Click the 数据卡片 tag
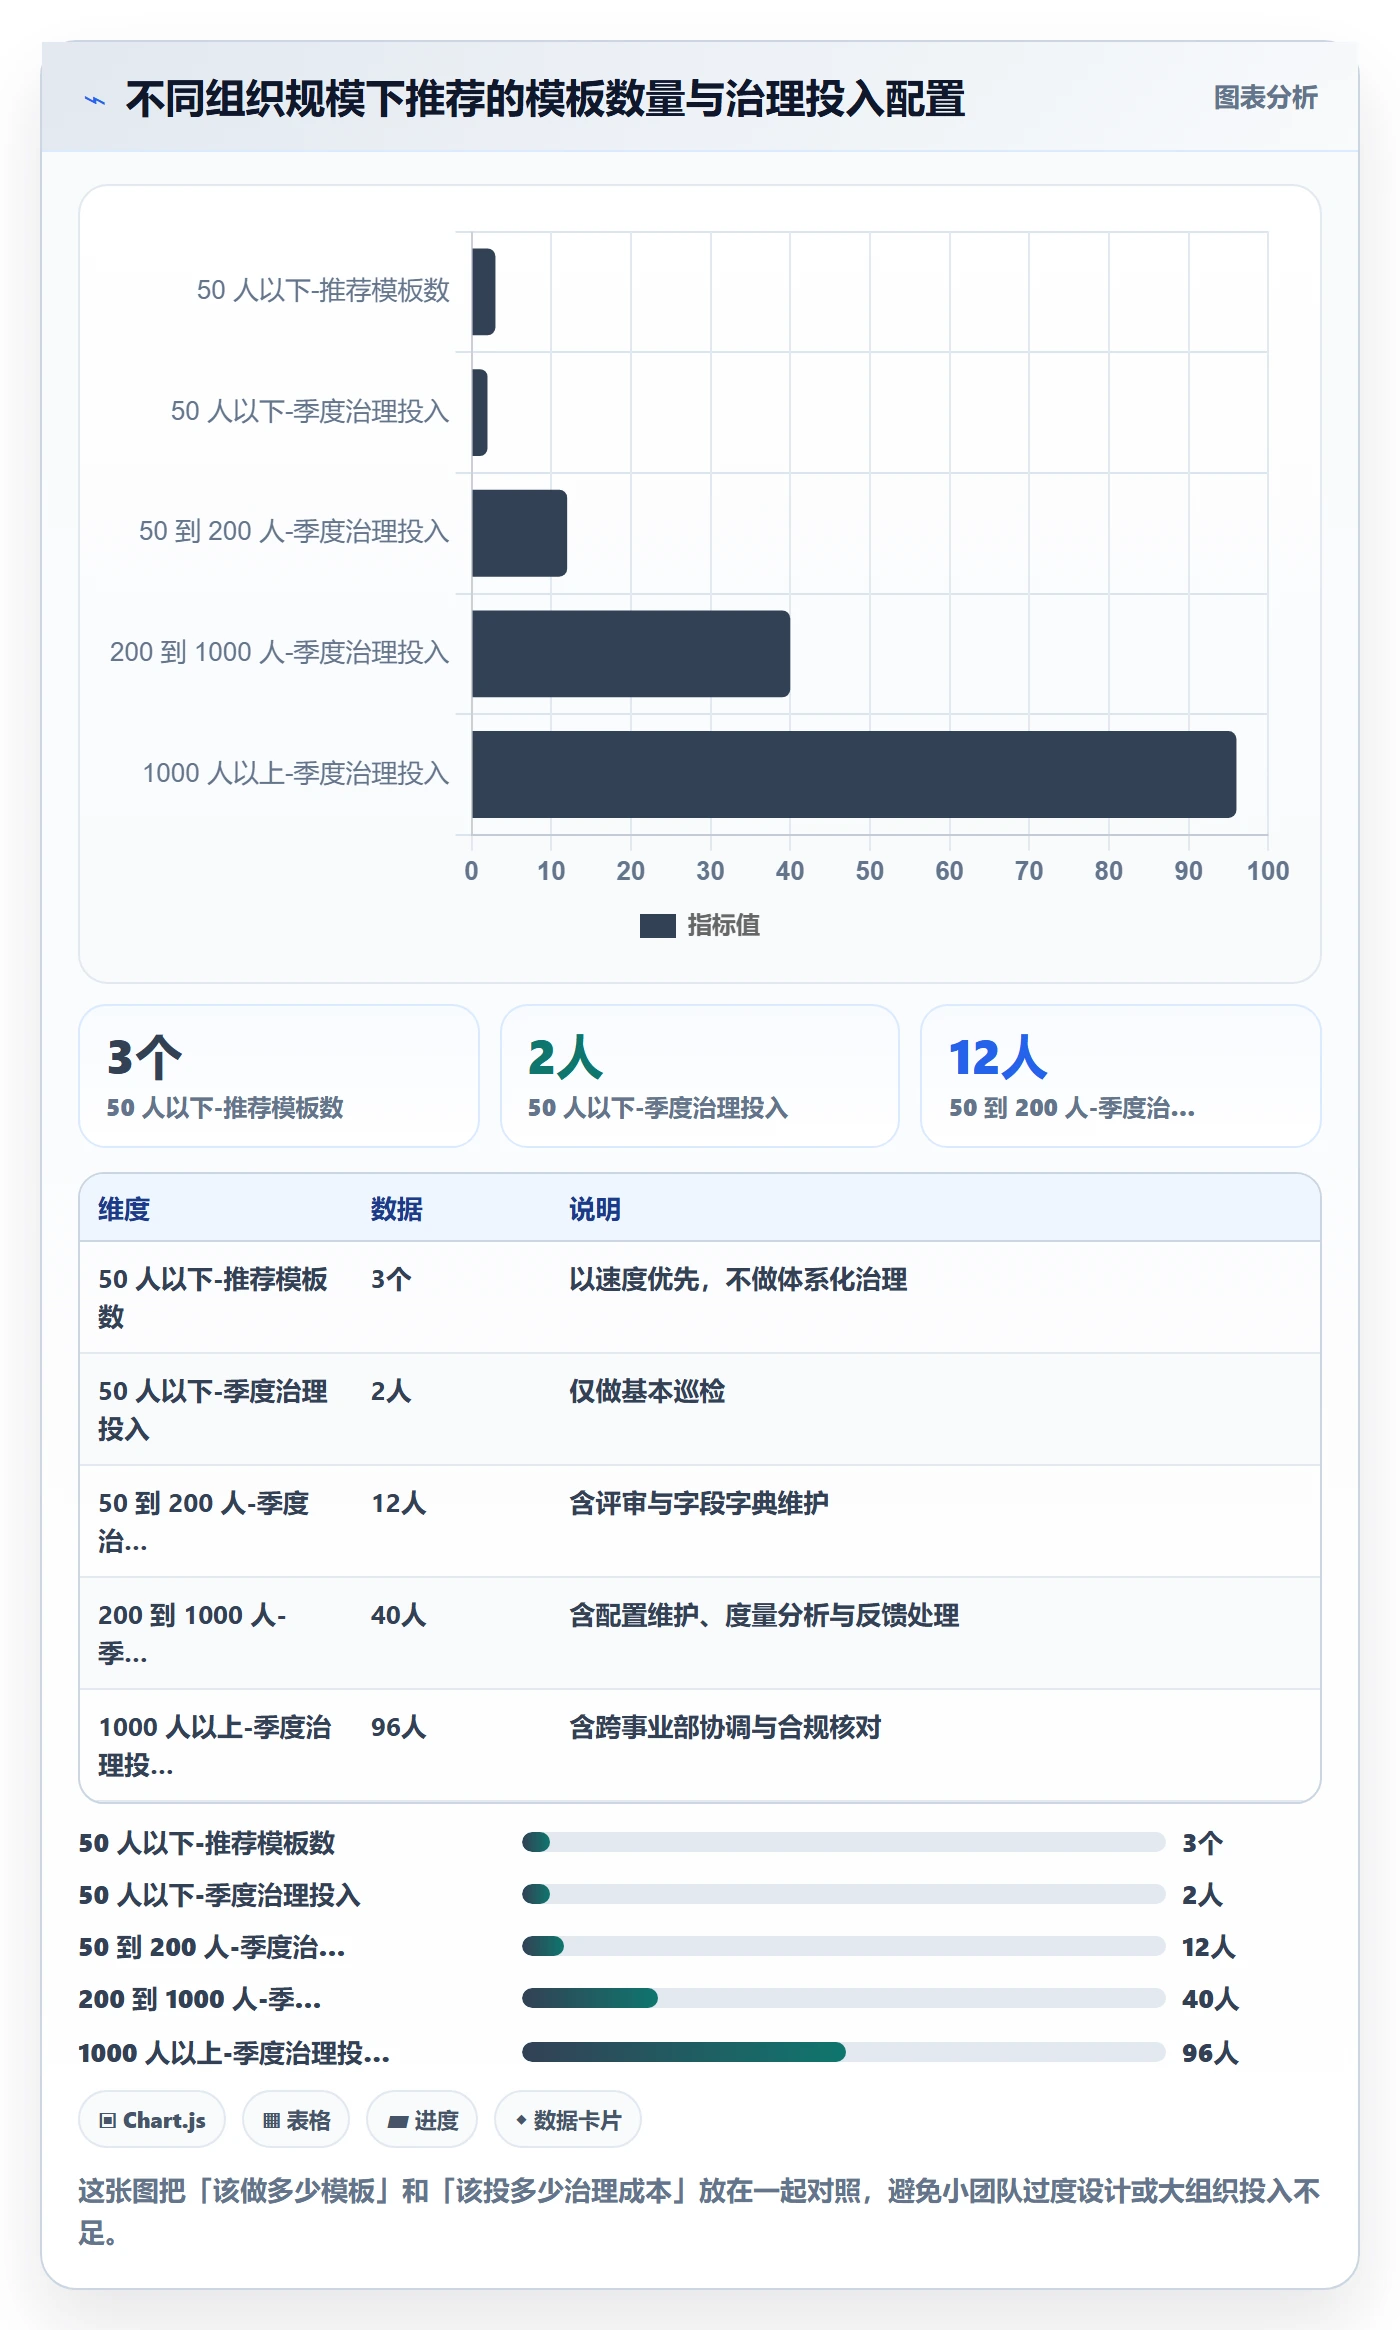Image resolution: width=1400 pixels, height=2330 pixels. (568, 2120)
